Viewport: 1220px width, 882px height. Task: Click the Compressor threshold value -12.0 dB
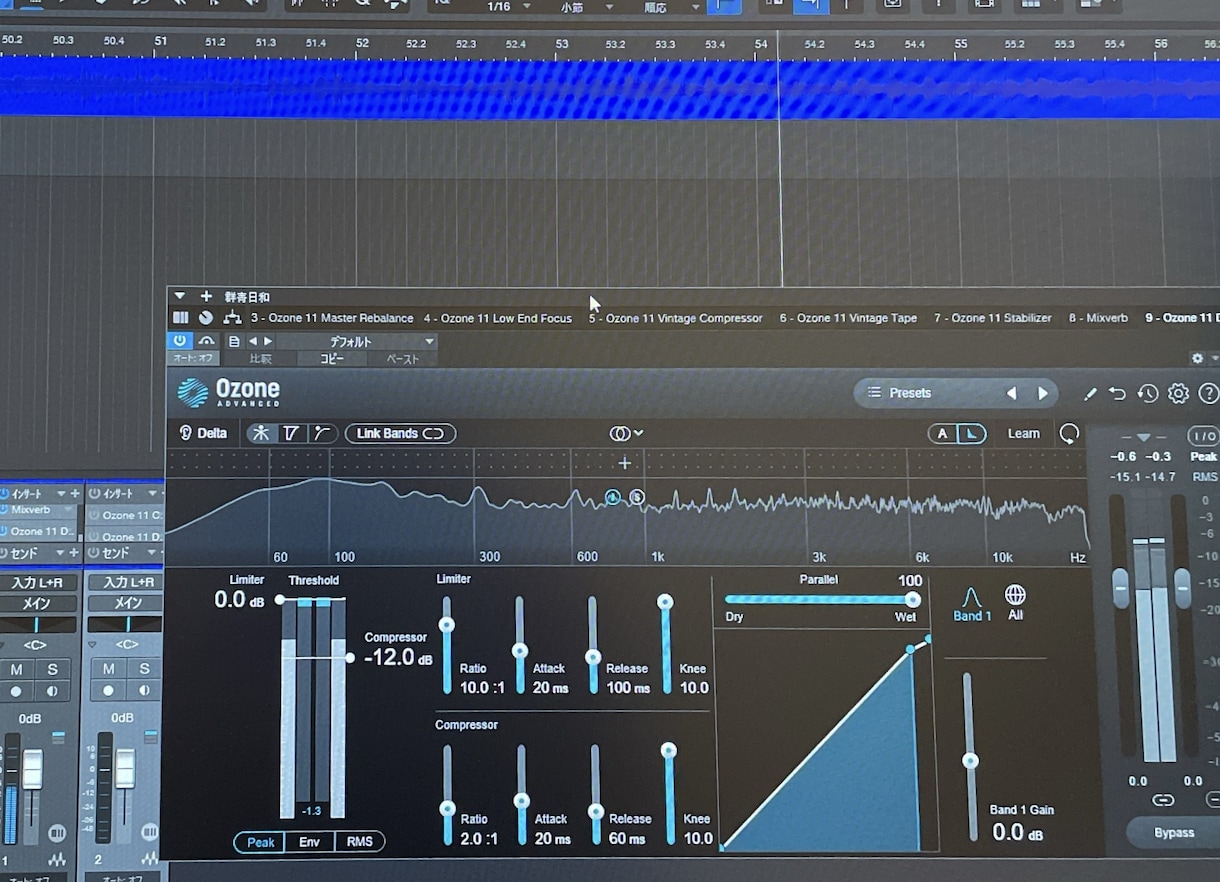[398, 658]
